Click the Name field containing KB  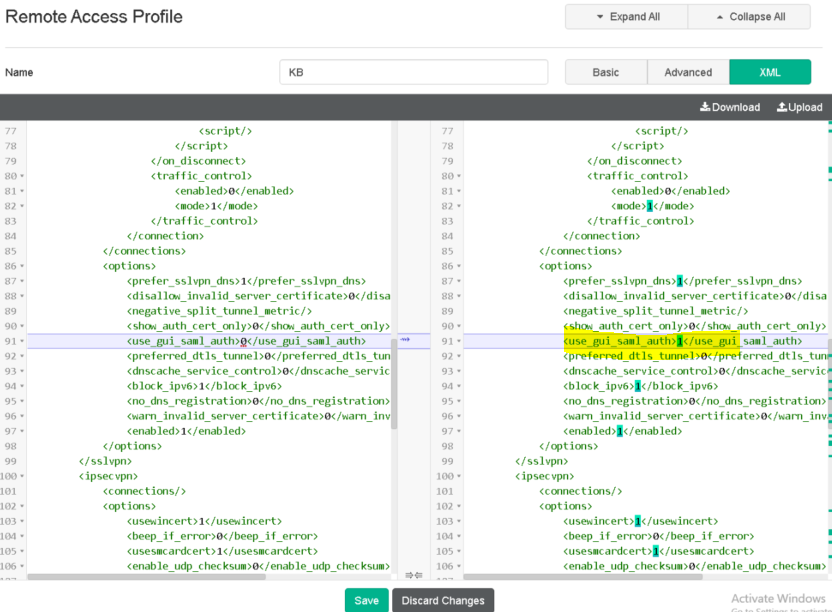tap(413, 72)
